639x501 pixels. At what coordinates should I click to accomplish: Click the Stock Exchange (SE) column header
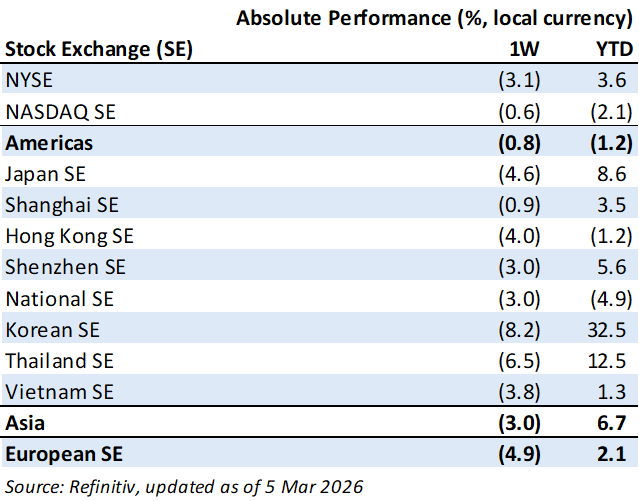click(99, 49)
